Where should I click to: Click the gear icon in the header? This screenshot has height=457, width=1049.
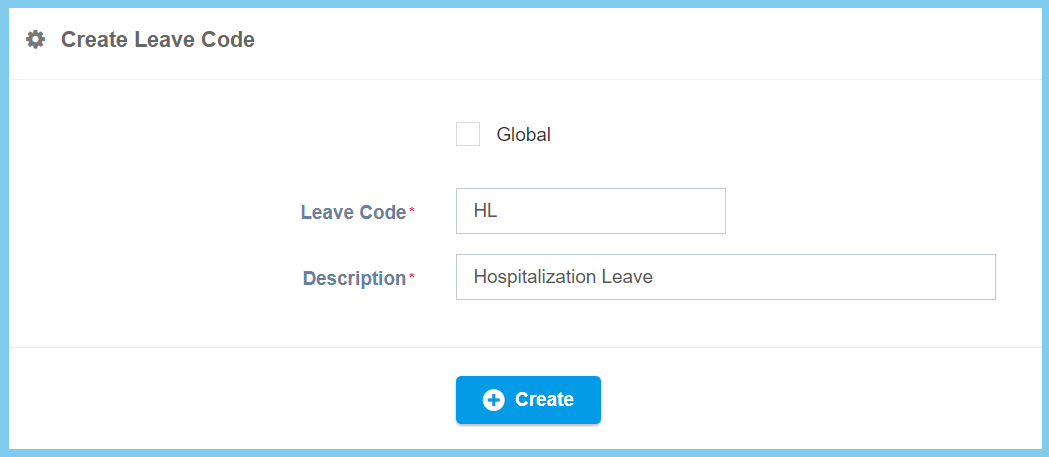36,40
